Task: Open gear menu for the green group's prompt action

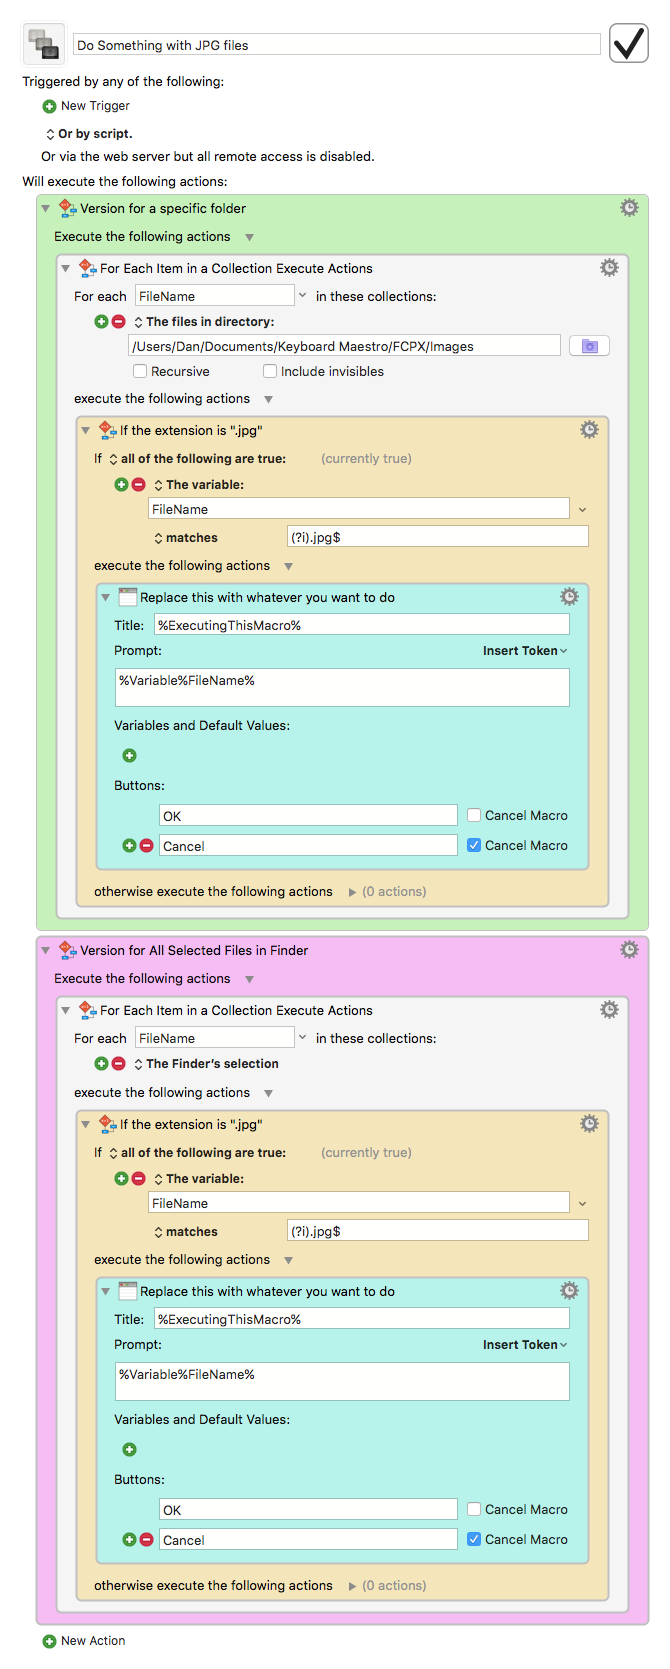Action: click(x=569, y=597)
